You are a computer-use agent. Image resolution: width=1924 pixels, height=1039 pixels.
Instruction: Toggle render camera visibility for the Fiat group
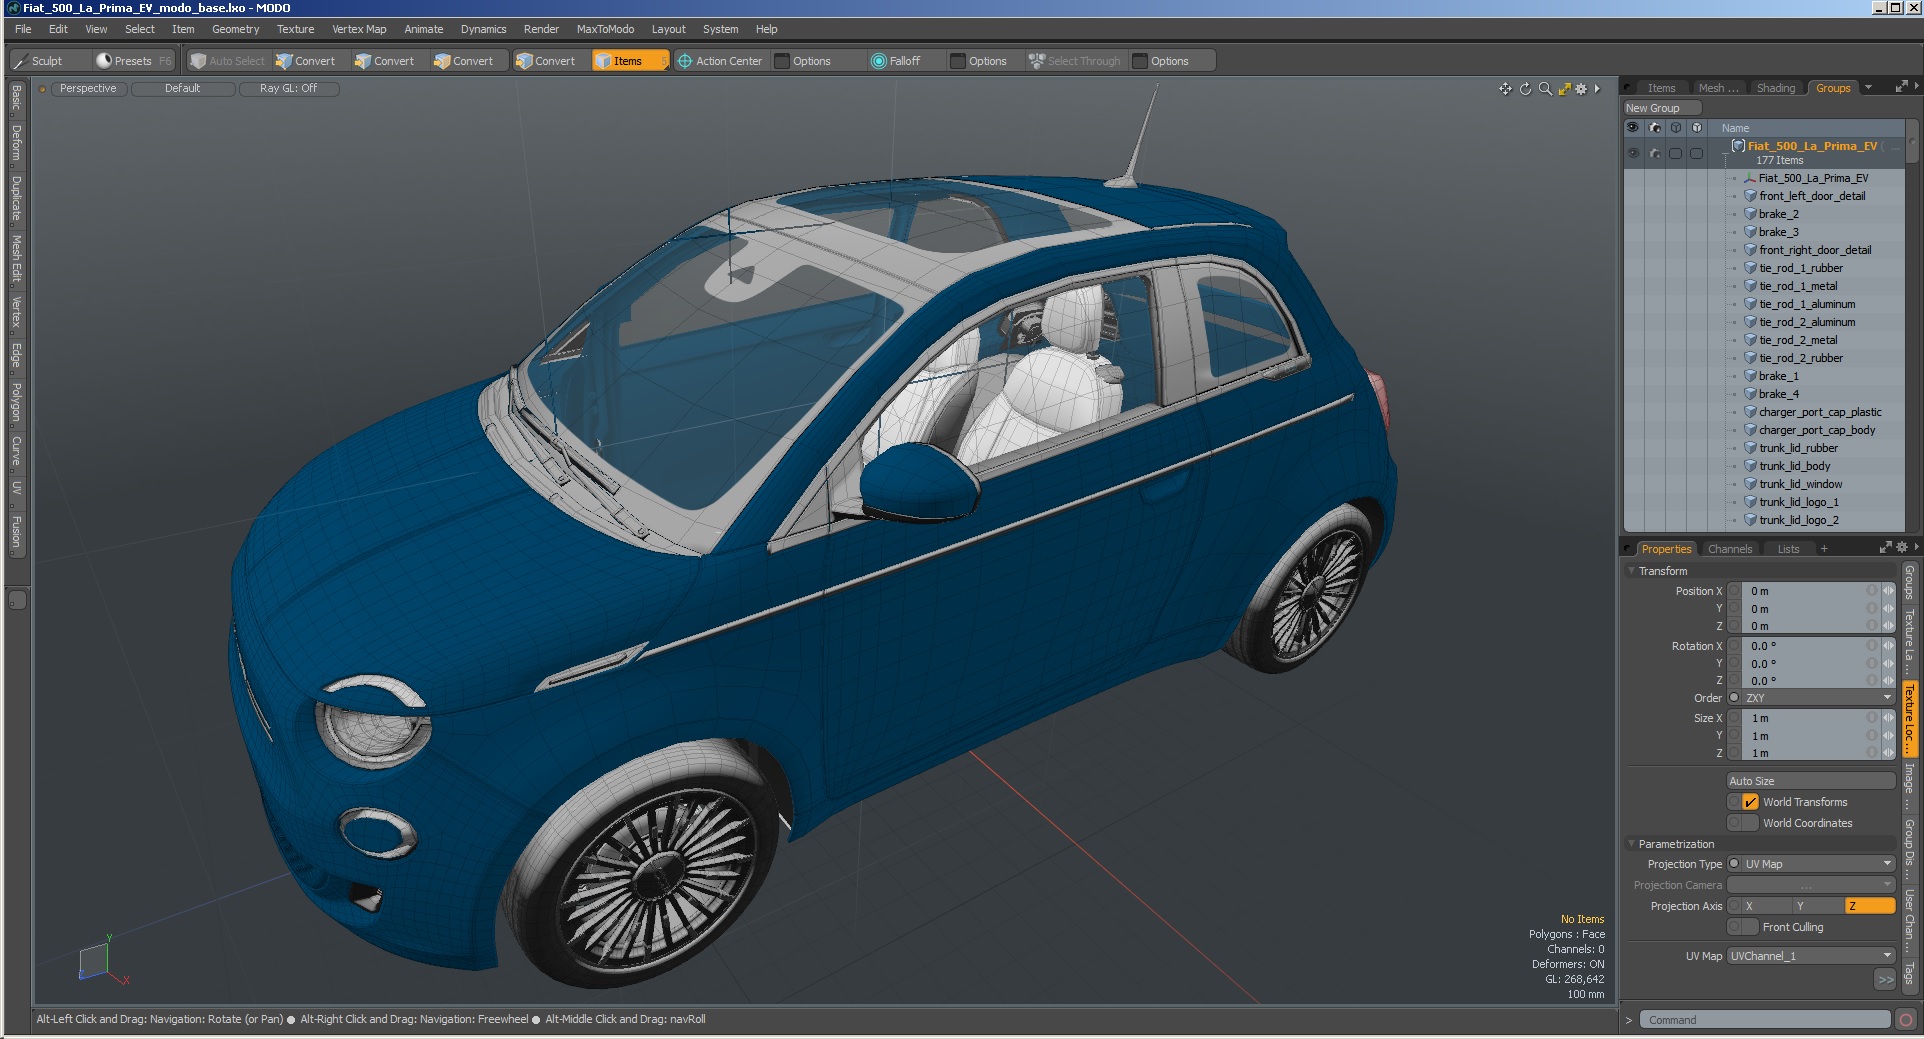(1655, 153)
